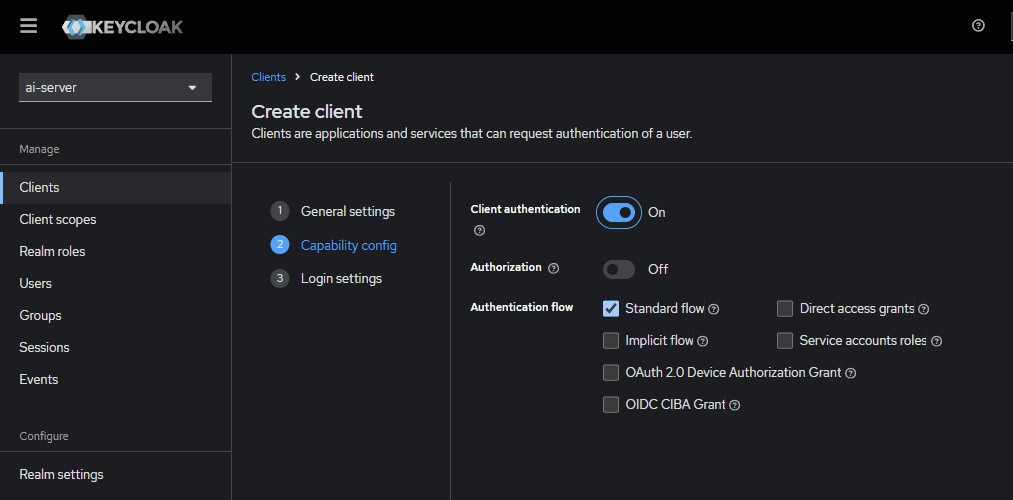Open Sessions section
Screen dimensions: 1013x500
click(116, 348)
